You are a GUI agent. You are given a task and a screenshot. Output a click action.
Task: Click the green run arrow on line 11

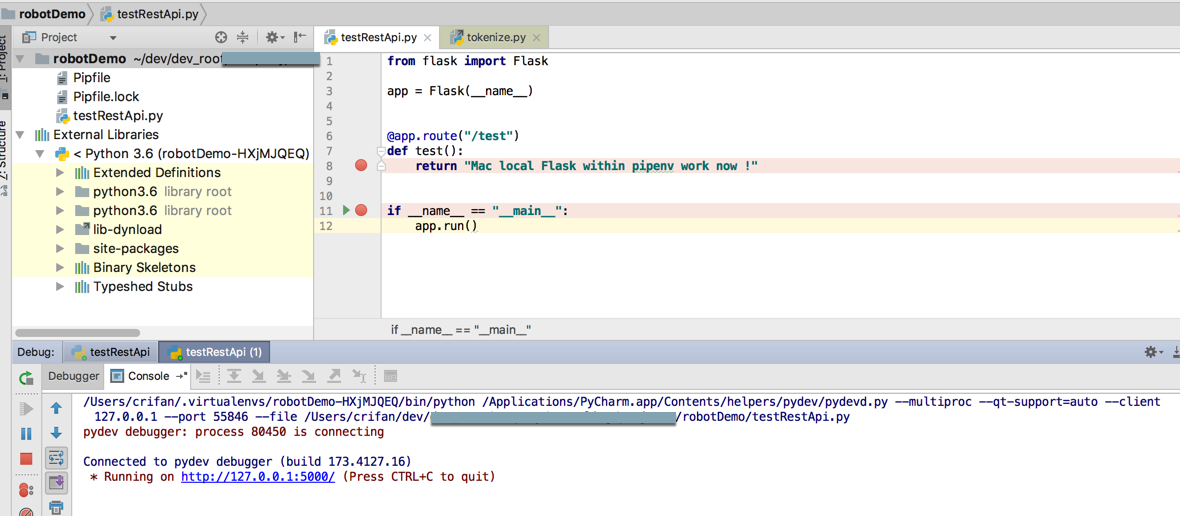(x=346, y=211)
